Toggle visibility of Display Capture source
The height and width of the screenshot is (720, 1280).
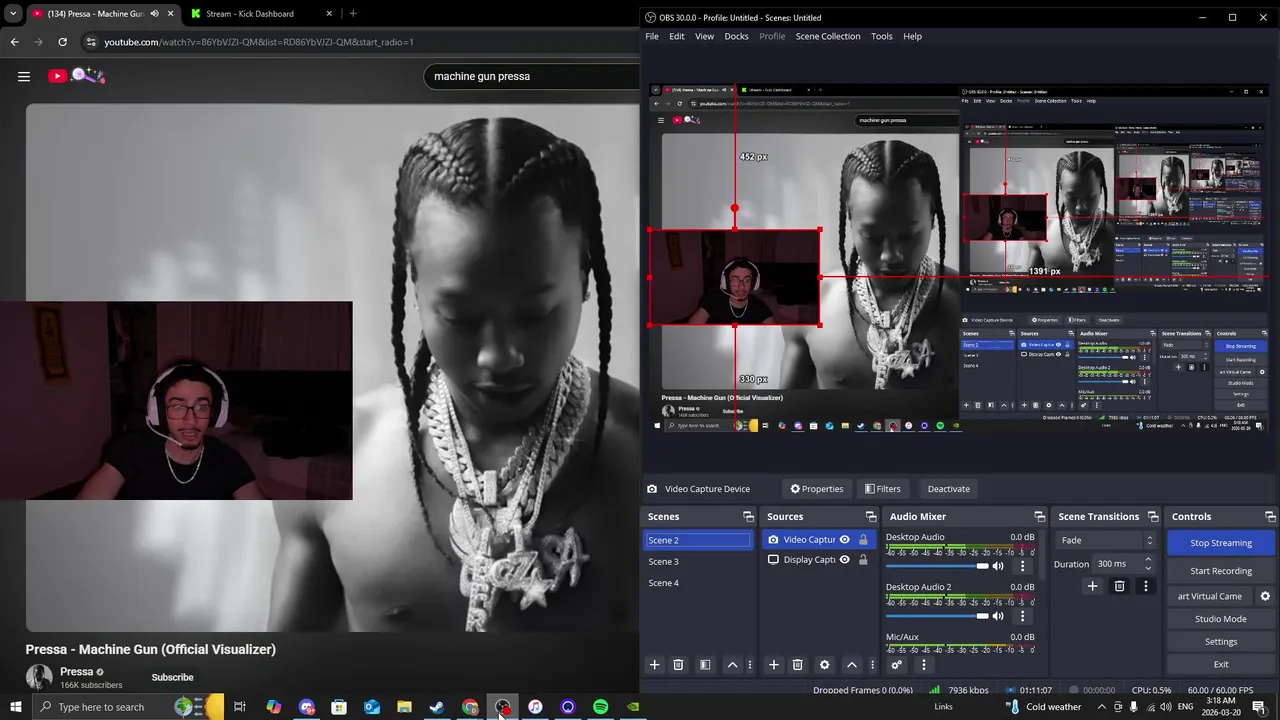pyautogui.click(x=844, y=560)
